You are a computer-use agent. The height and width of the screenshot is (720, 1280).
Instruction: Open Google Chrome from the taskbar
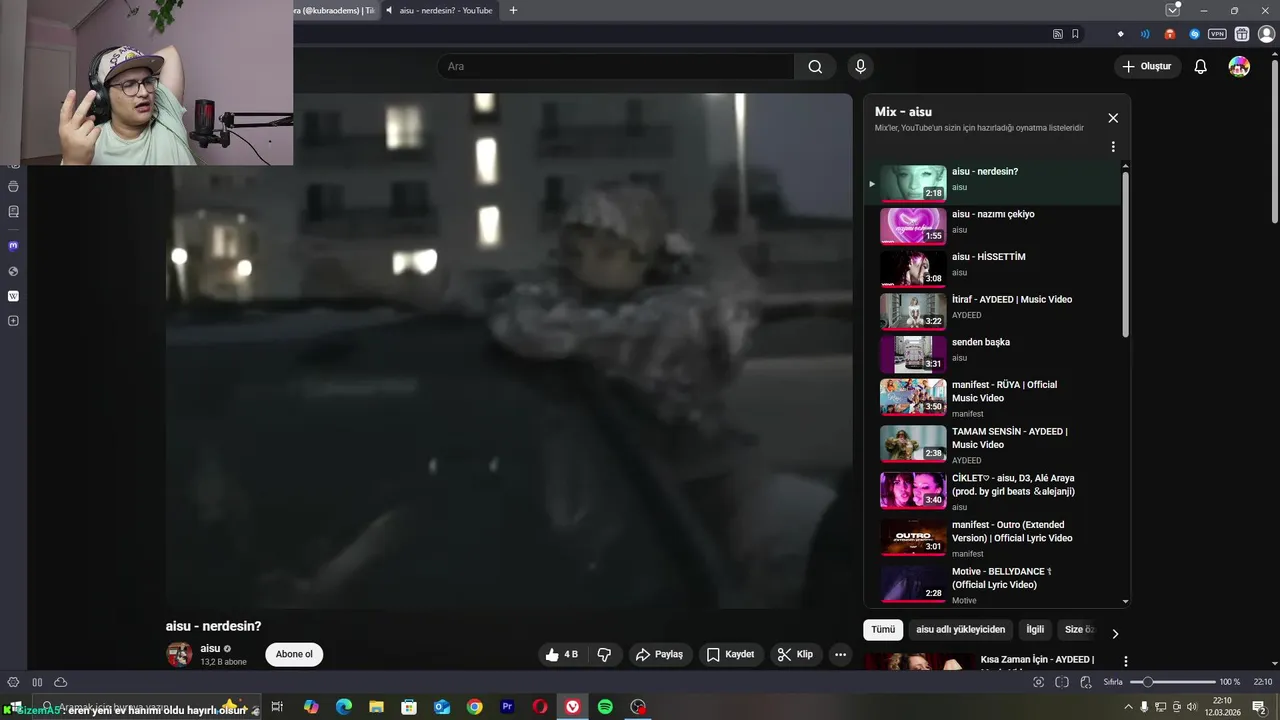pyautogui.click(x=474, y=707)
